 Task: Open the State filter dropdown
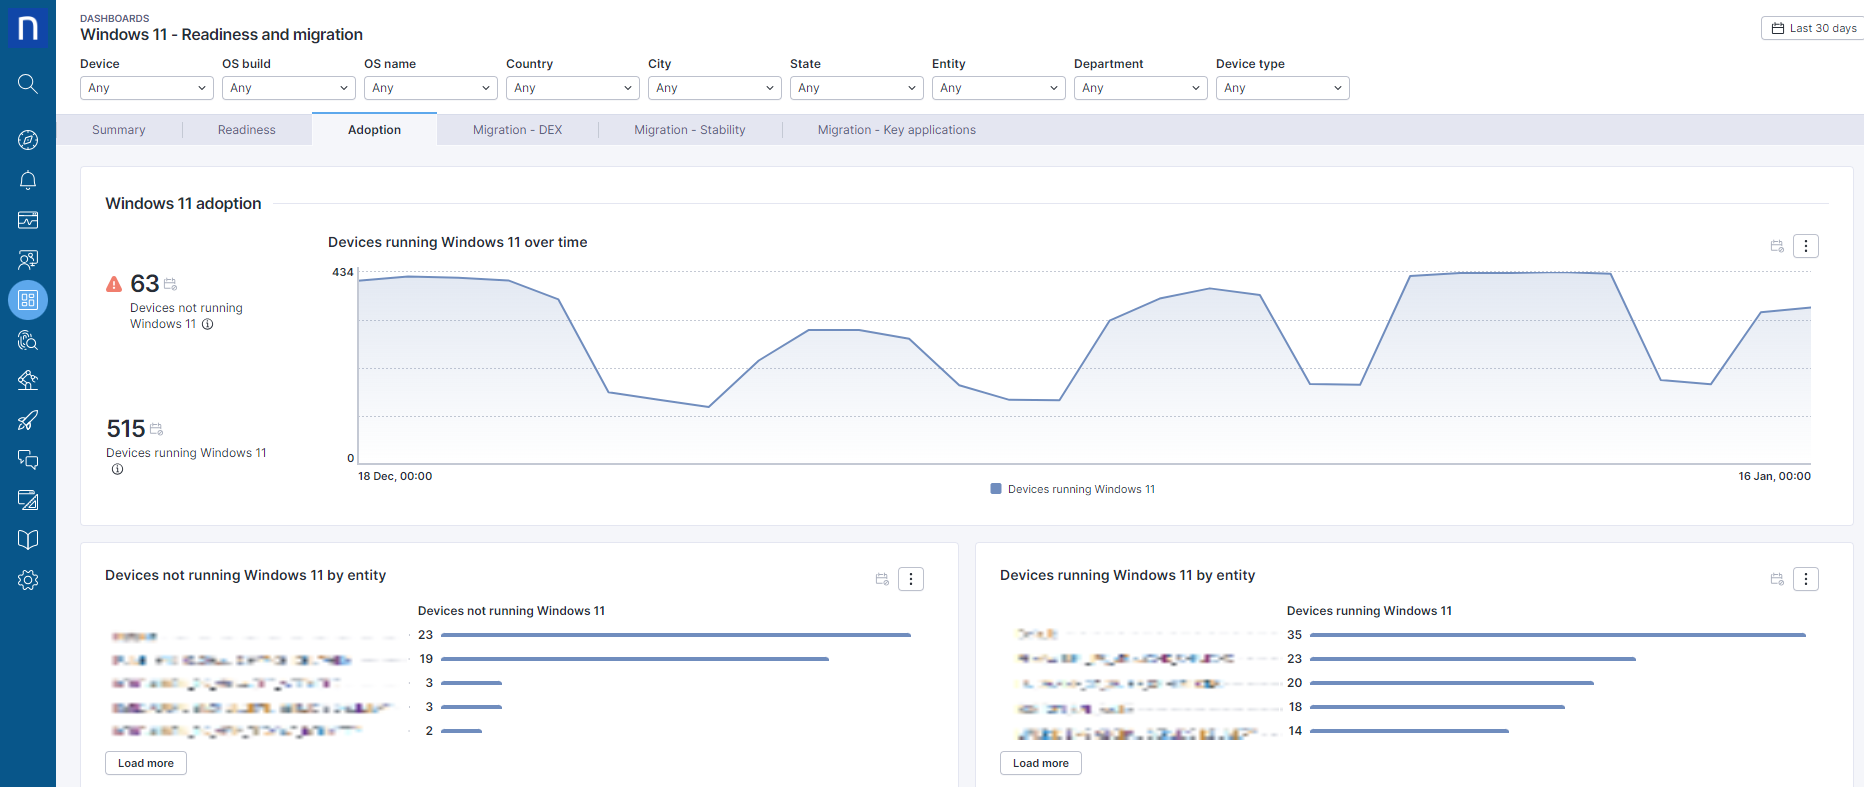click(857, 88)
